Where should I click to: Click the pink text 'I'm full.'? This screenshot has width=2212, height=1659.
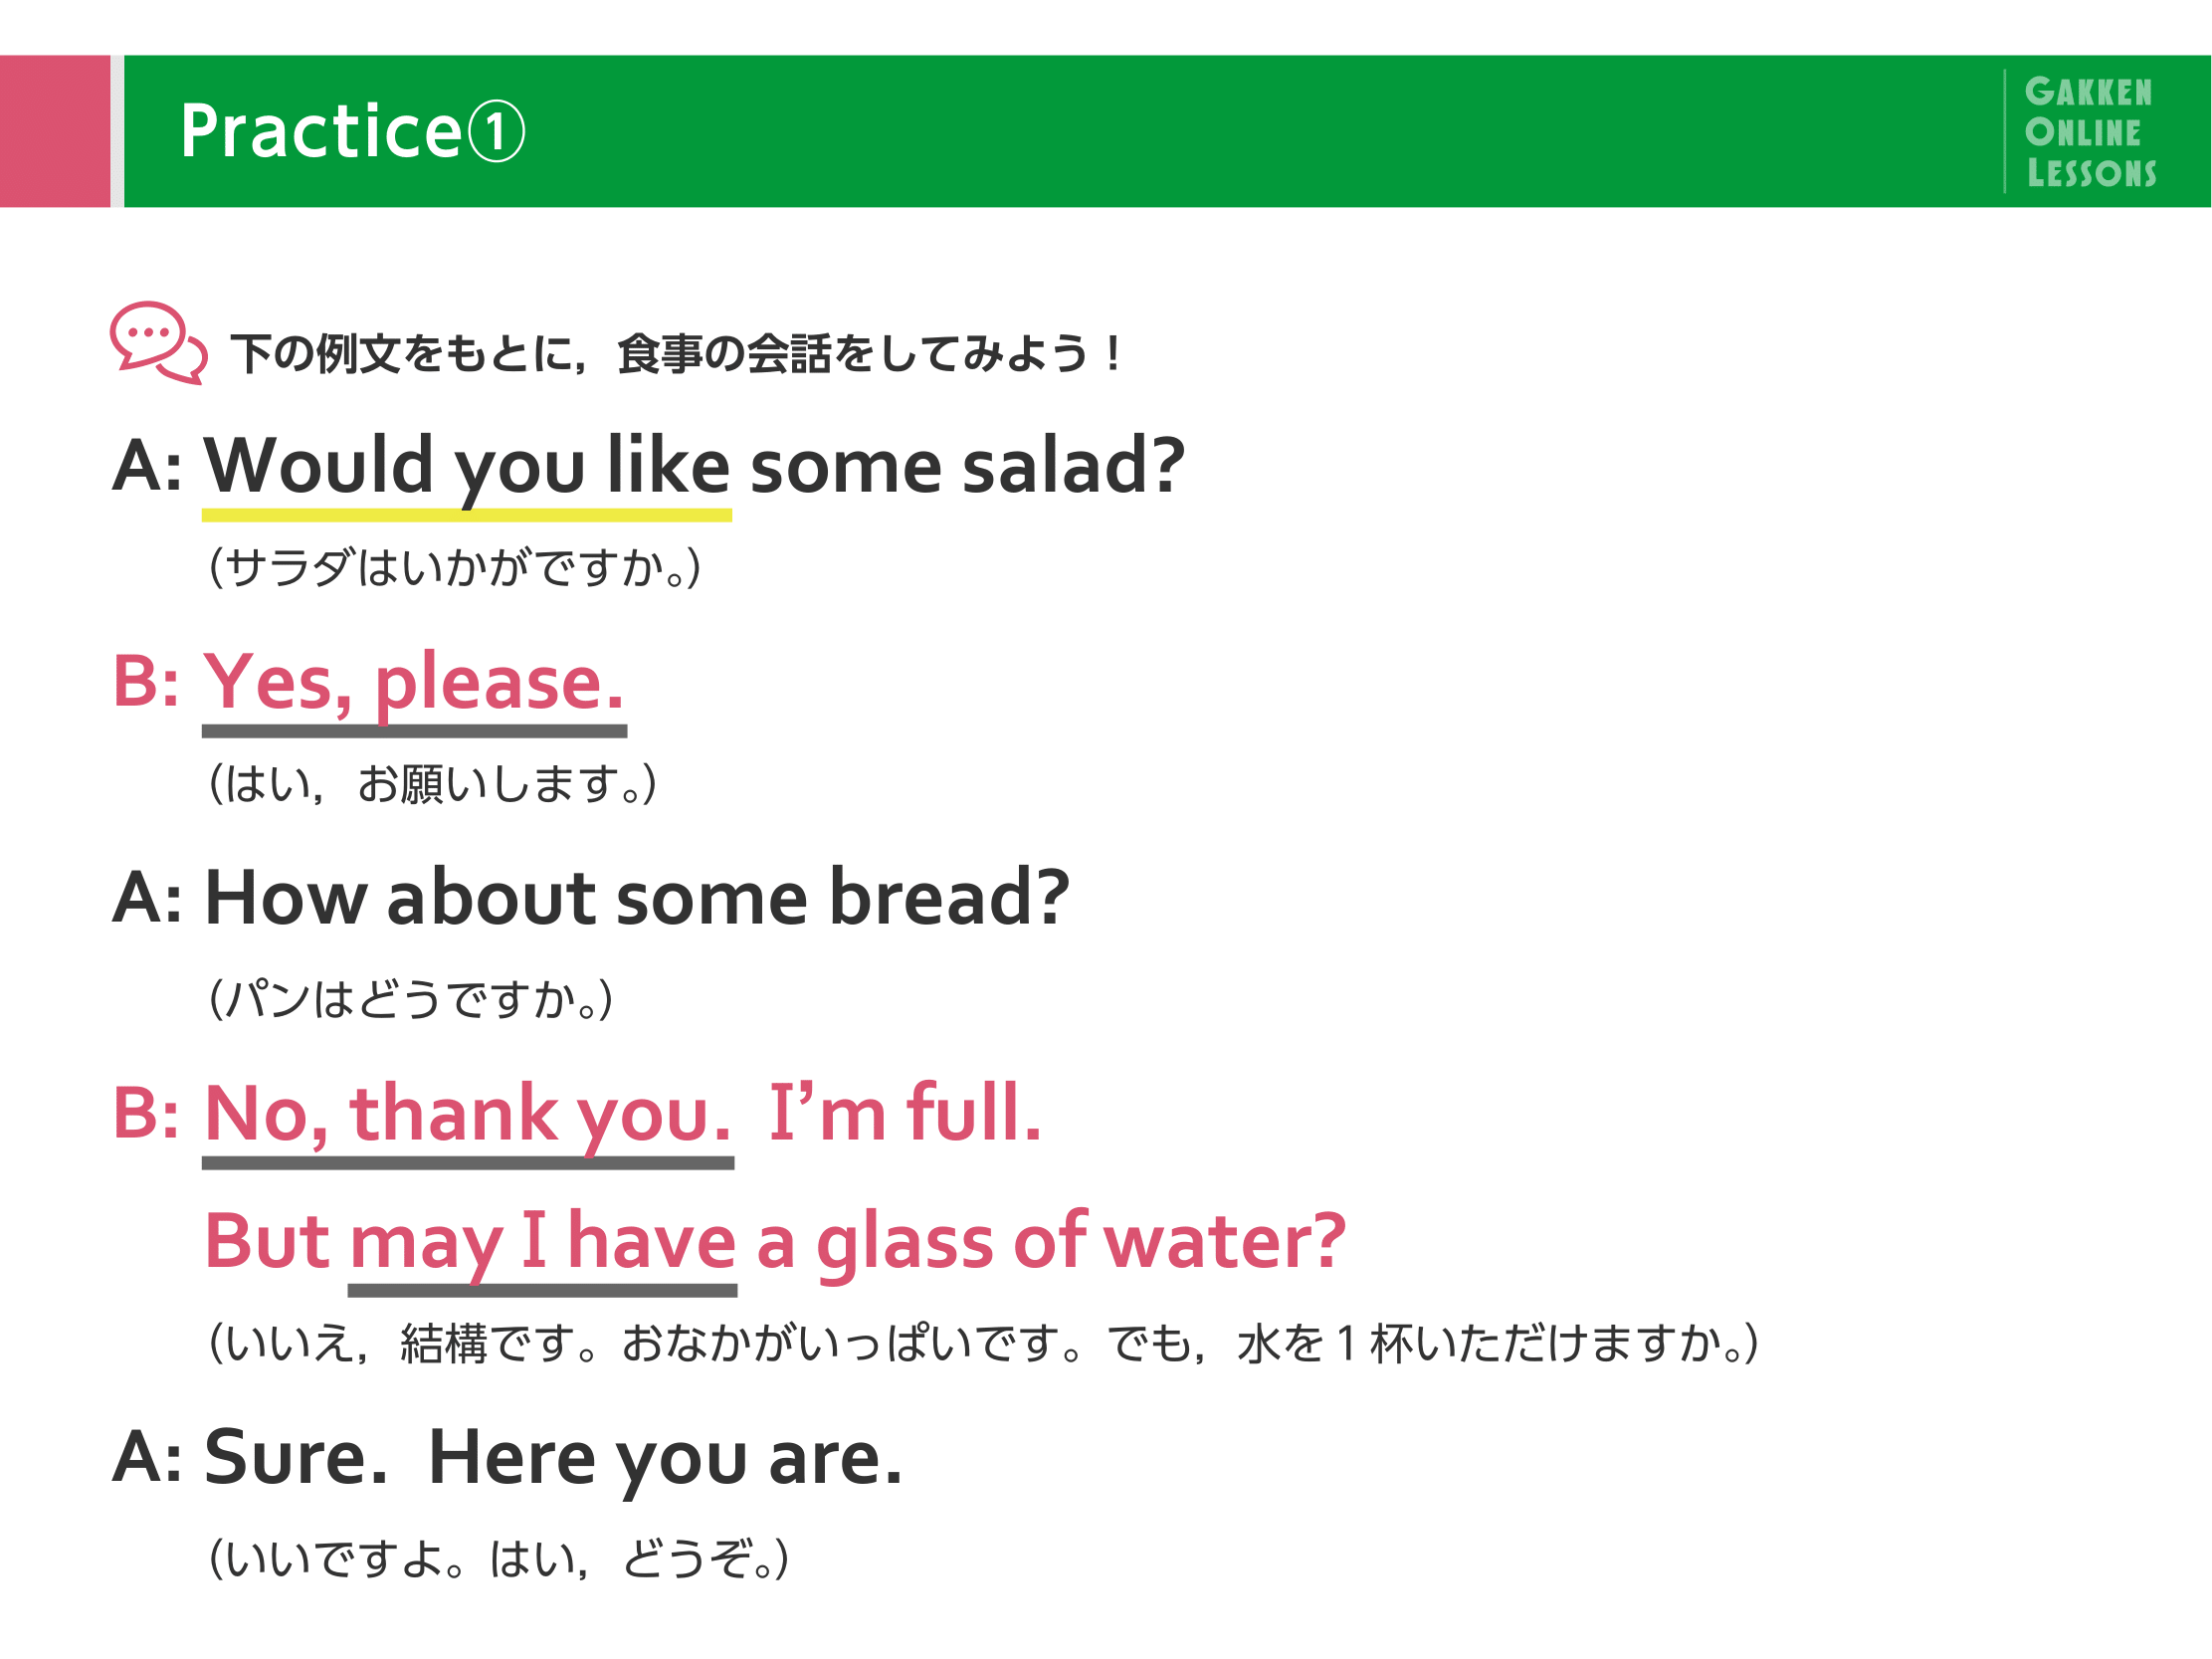tap(906, 1112)
